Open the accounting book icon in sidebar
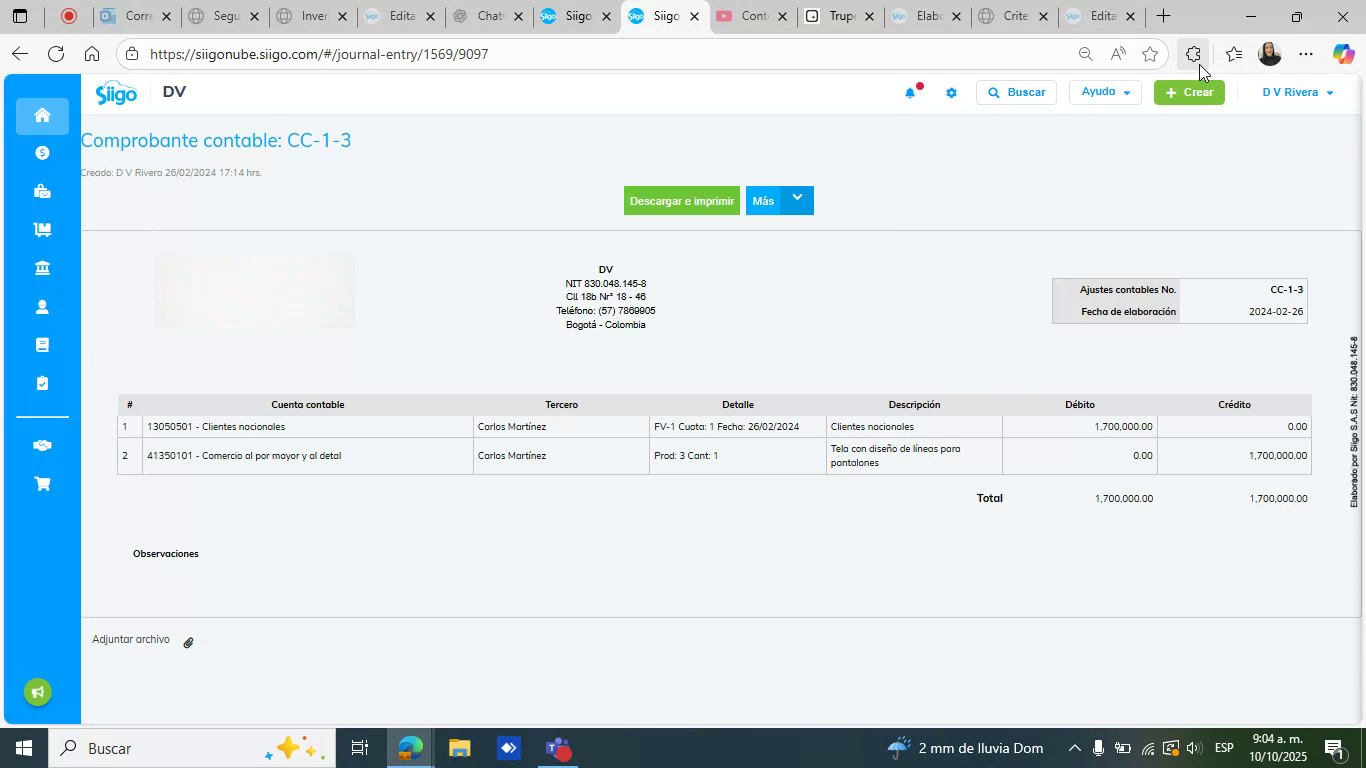The image size is (1366, 768). click(x=42, y=345)
